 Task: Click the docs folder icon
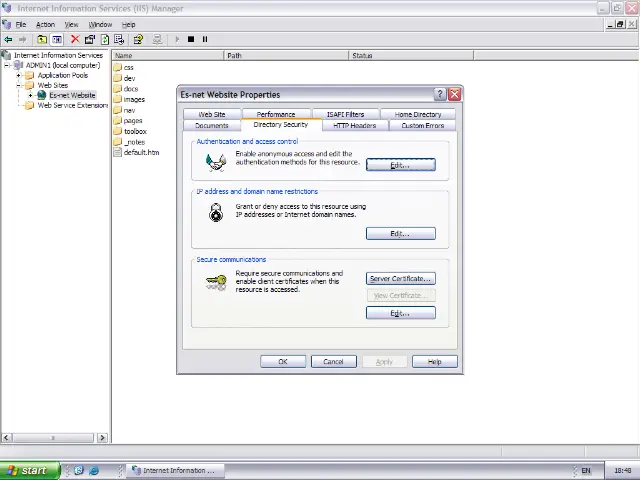pyautogui.click(x=118, y=88)
